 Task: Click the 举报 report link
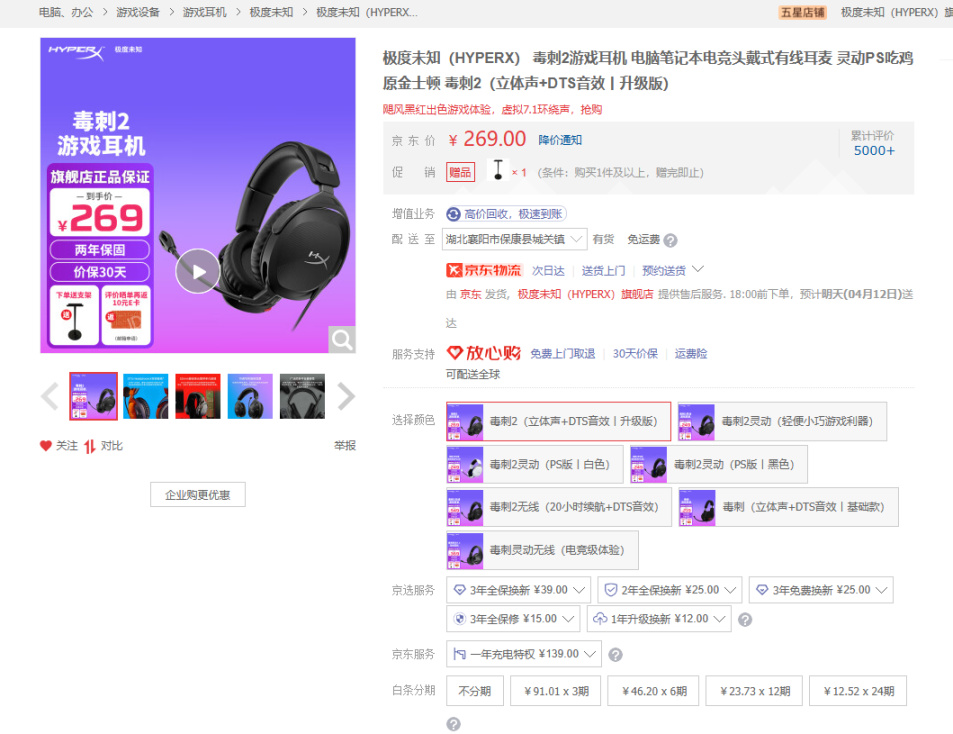[x=345, y=445]
